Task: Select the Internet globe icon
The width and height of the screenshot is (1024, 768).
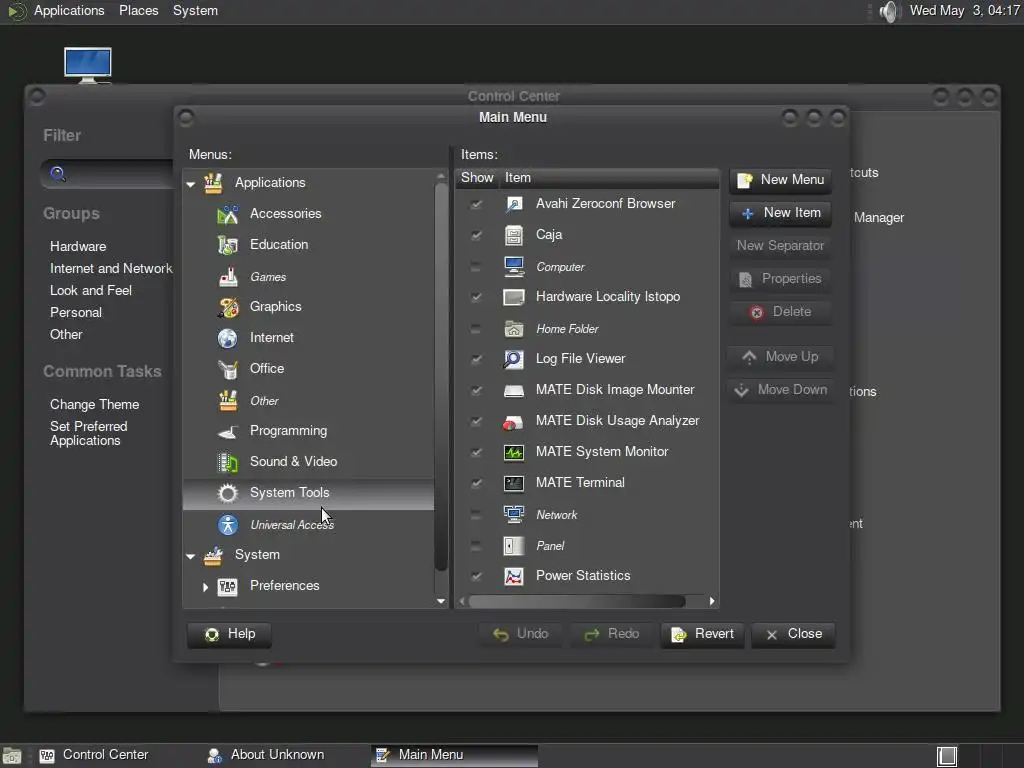Action: point(227,338)
